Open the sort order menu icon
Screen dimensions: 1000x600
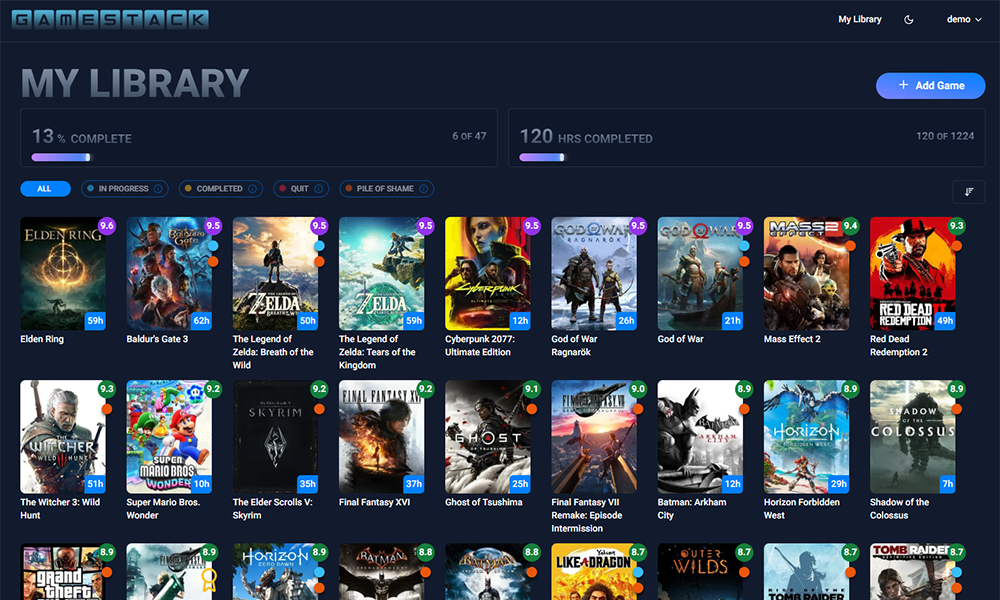point(969,192)
